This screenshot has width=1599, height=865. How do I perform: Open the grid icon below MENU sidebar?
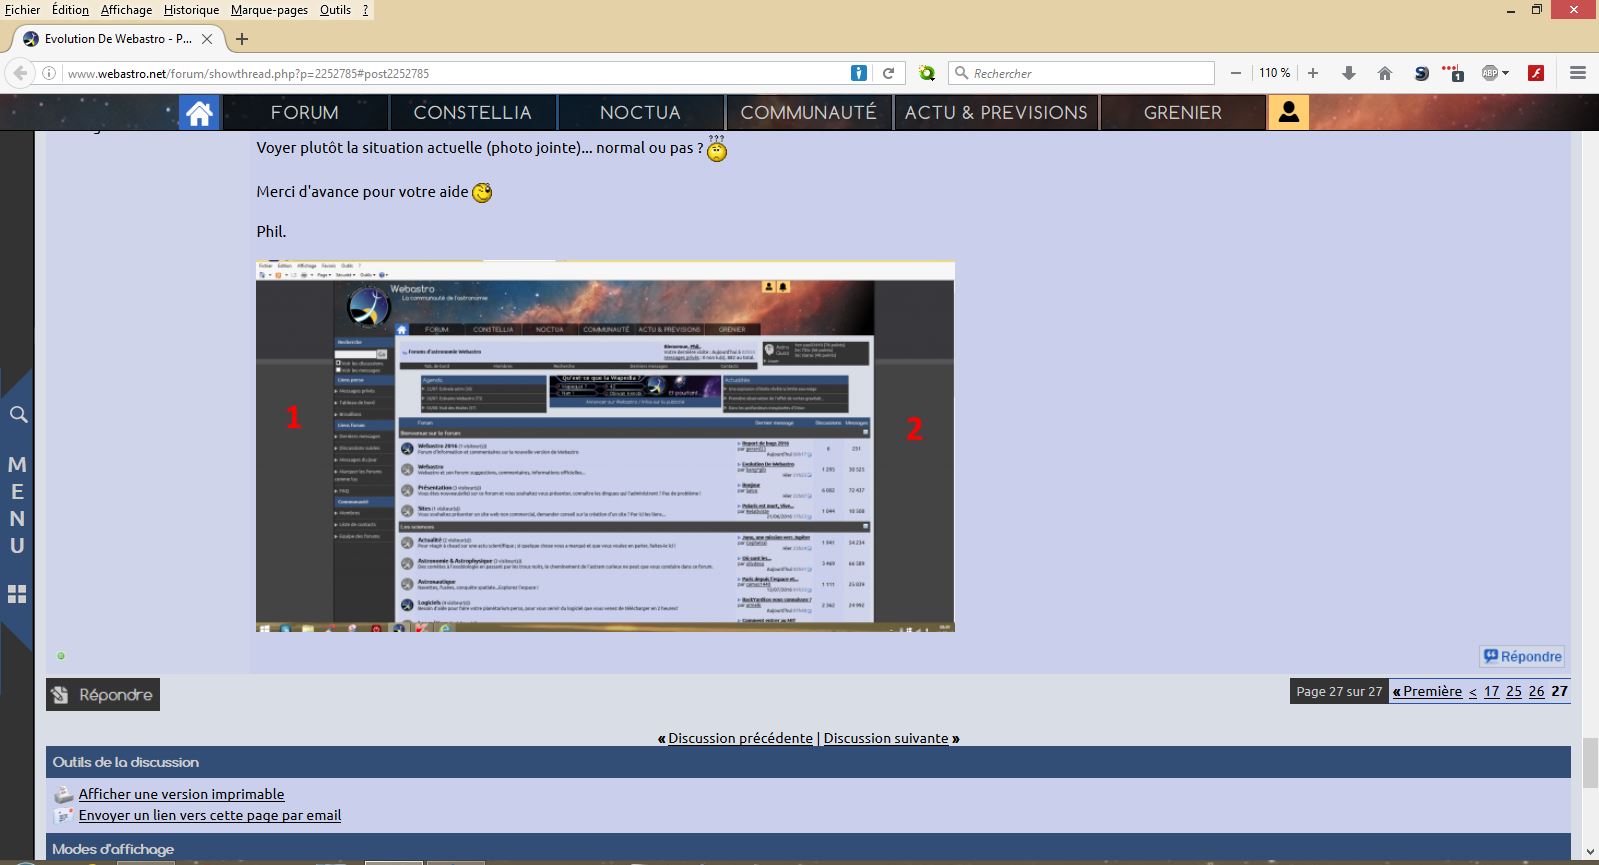tap(17, 594)
